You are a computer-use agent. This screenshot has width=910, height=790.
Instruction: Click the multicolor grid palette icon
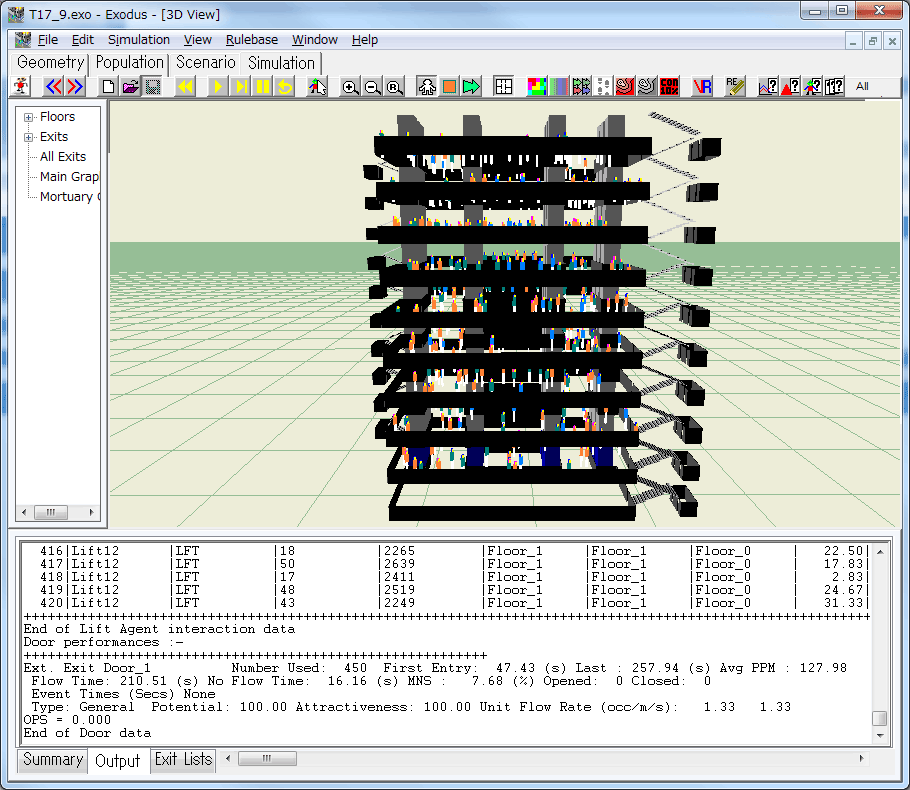[537, 87]
